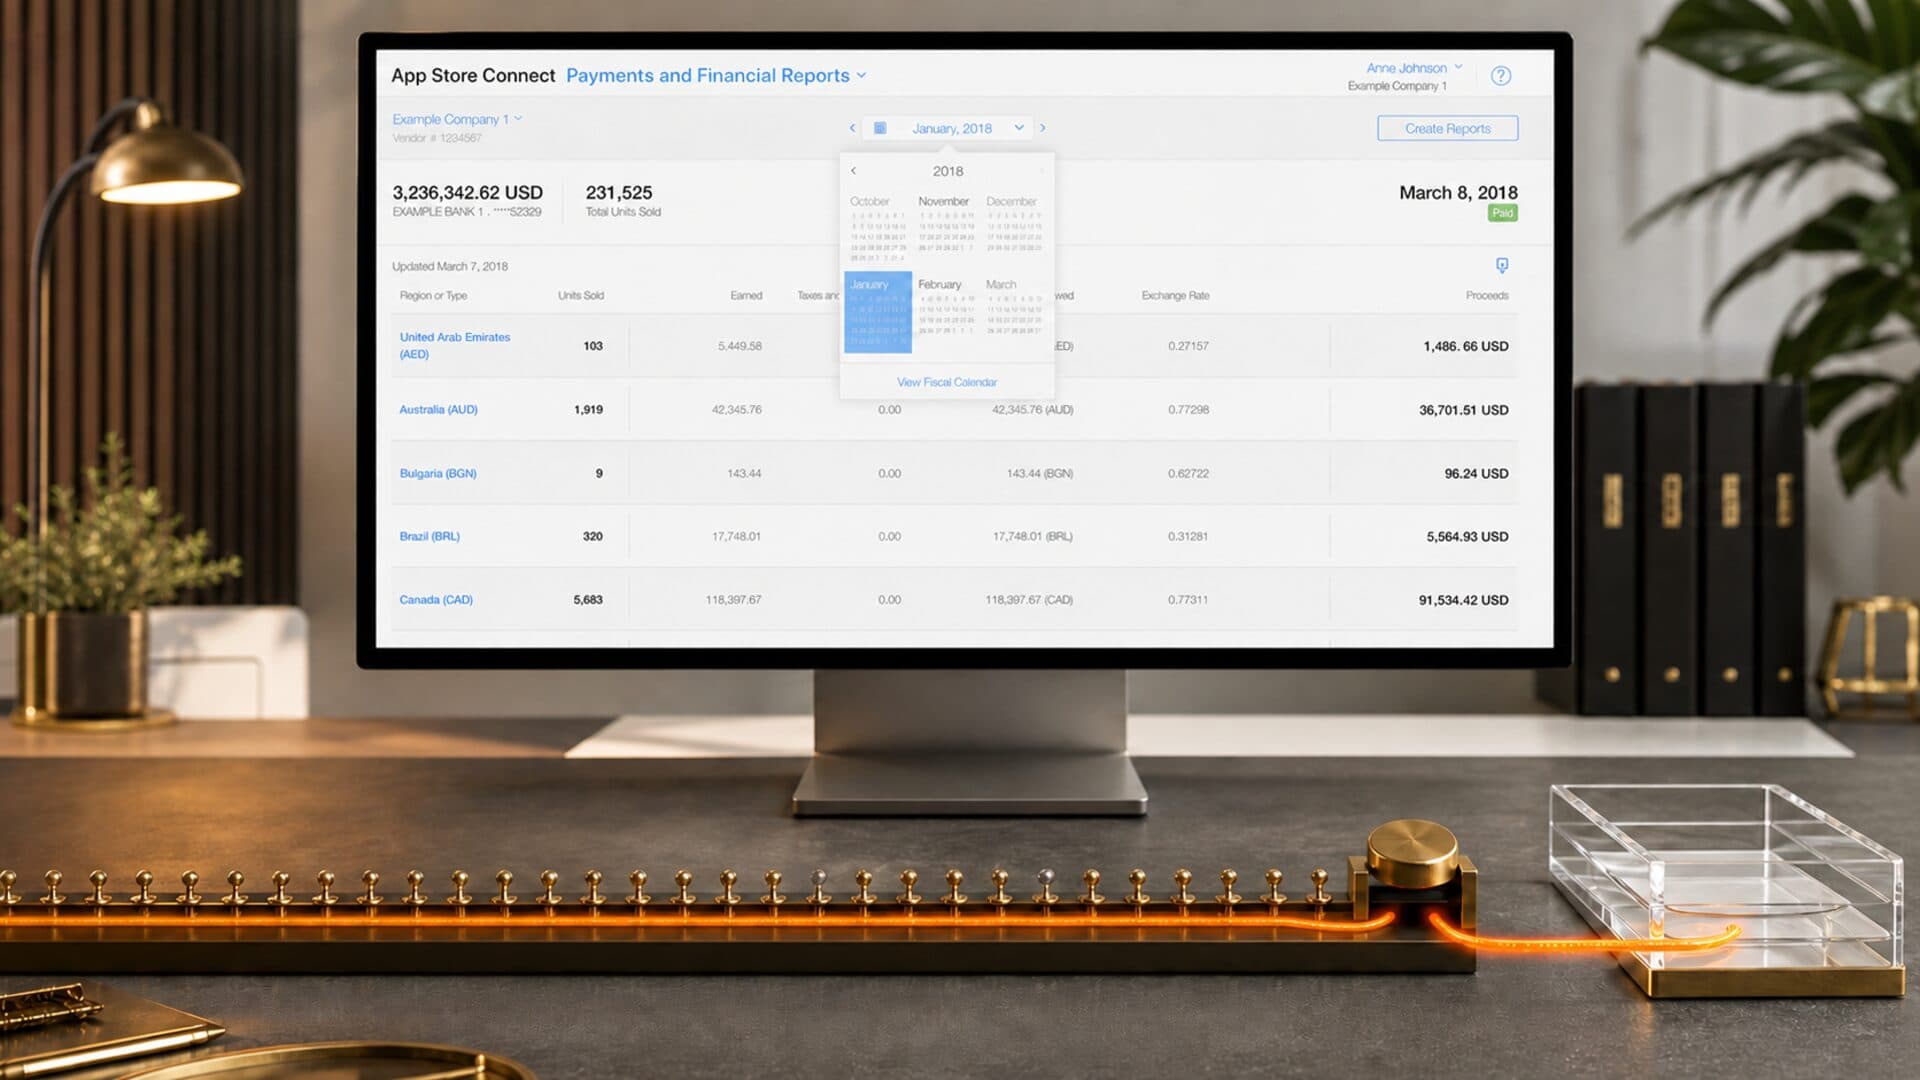
Task: Click the 3,236,342.62 USD total amount
Action: pyautogui.click(x=467, y=193)
